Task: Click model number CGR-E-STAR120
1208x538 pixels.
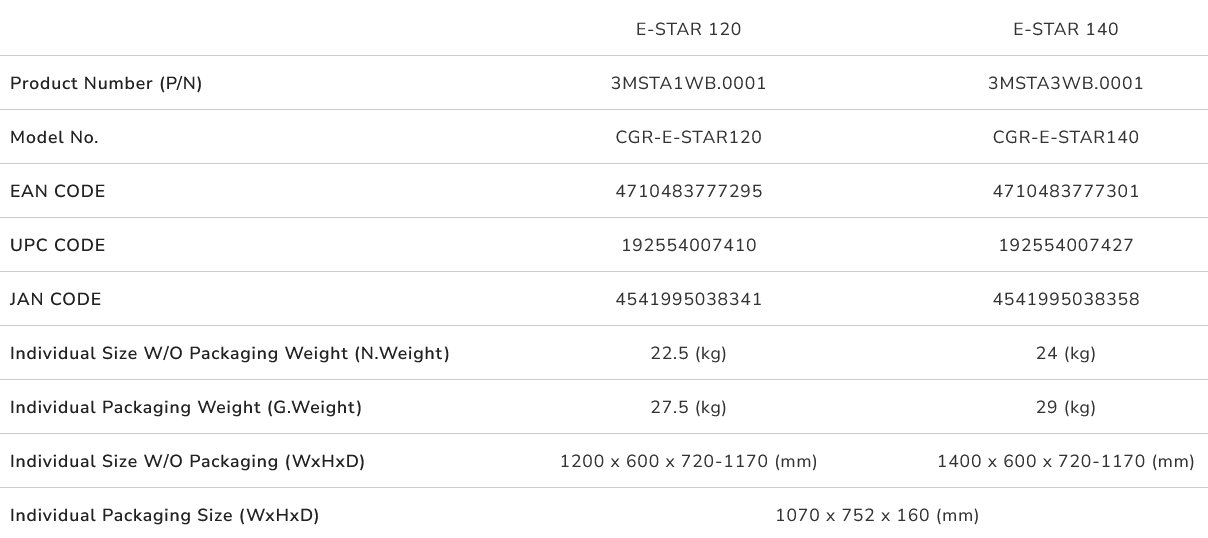Action: [x=688, y=137]
